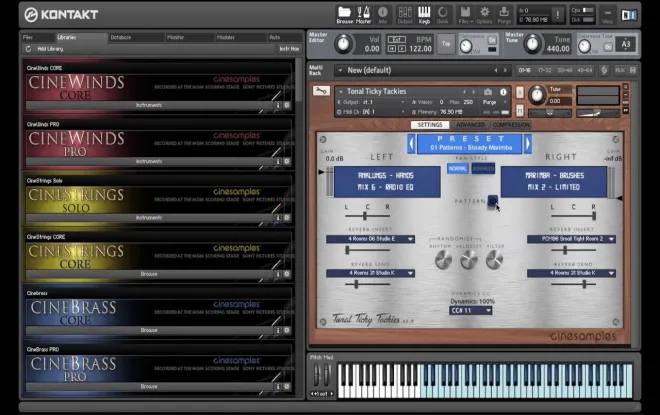The image size is (660, 415).
Task: Open CineStrings Solo library gear settings
Action: pos(287,218)
